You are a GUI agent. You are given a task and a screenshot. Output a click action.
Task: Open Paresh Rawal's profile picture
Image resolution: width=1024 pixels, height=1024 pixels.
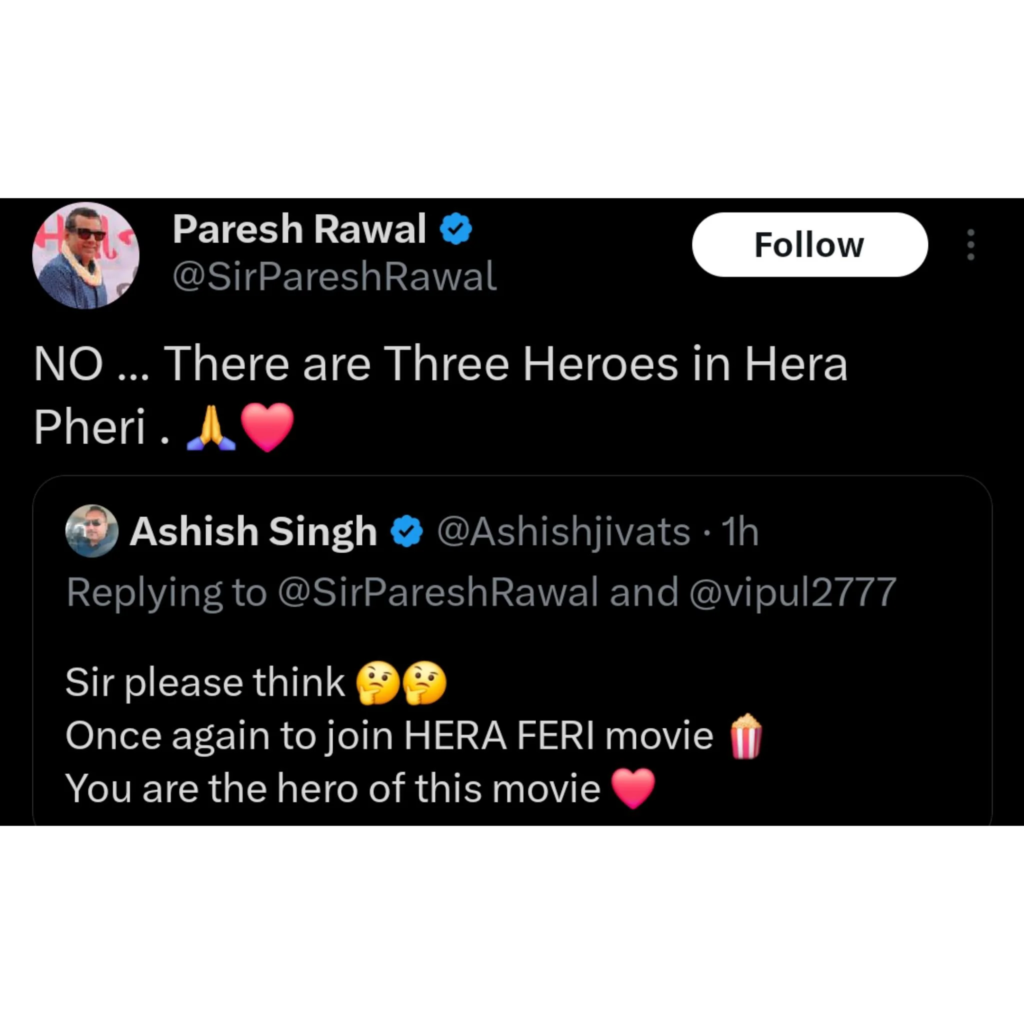pyautogui.click(x=86, y=255)
